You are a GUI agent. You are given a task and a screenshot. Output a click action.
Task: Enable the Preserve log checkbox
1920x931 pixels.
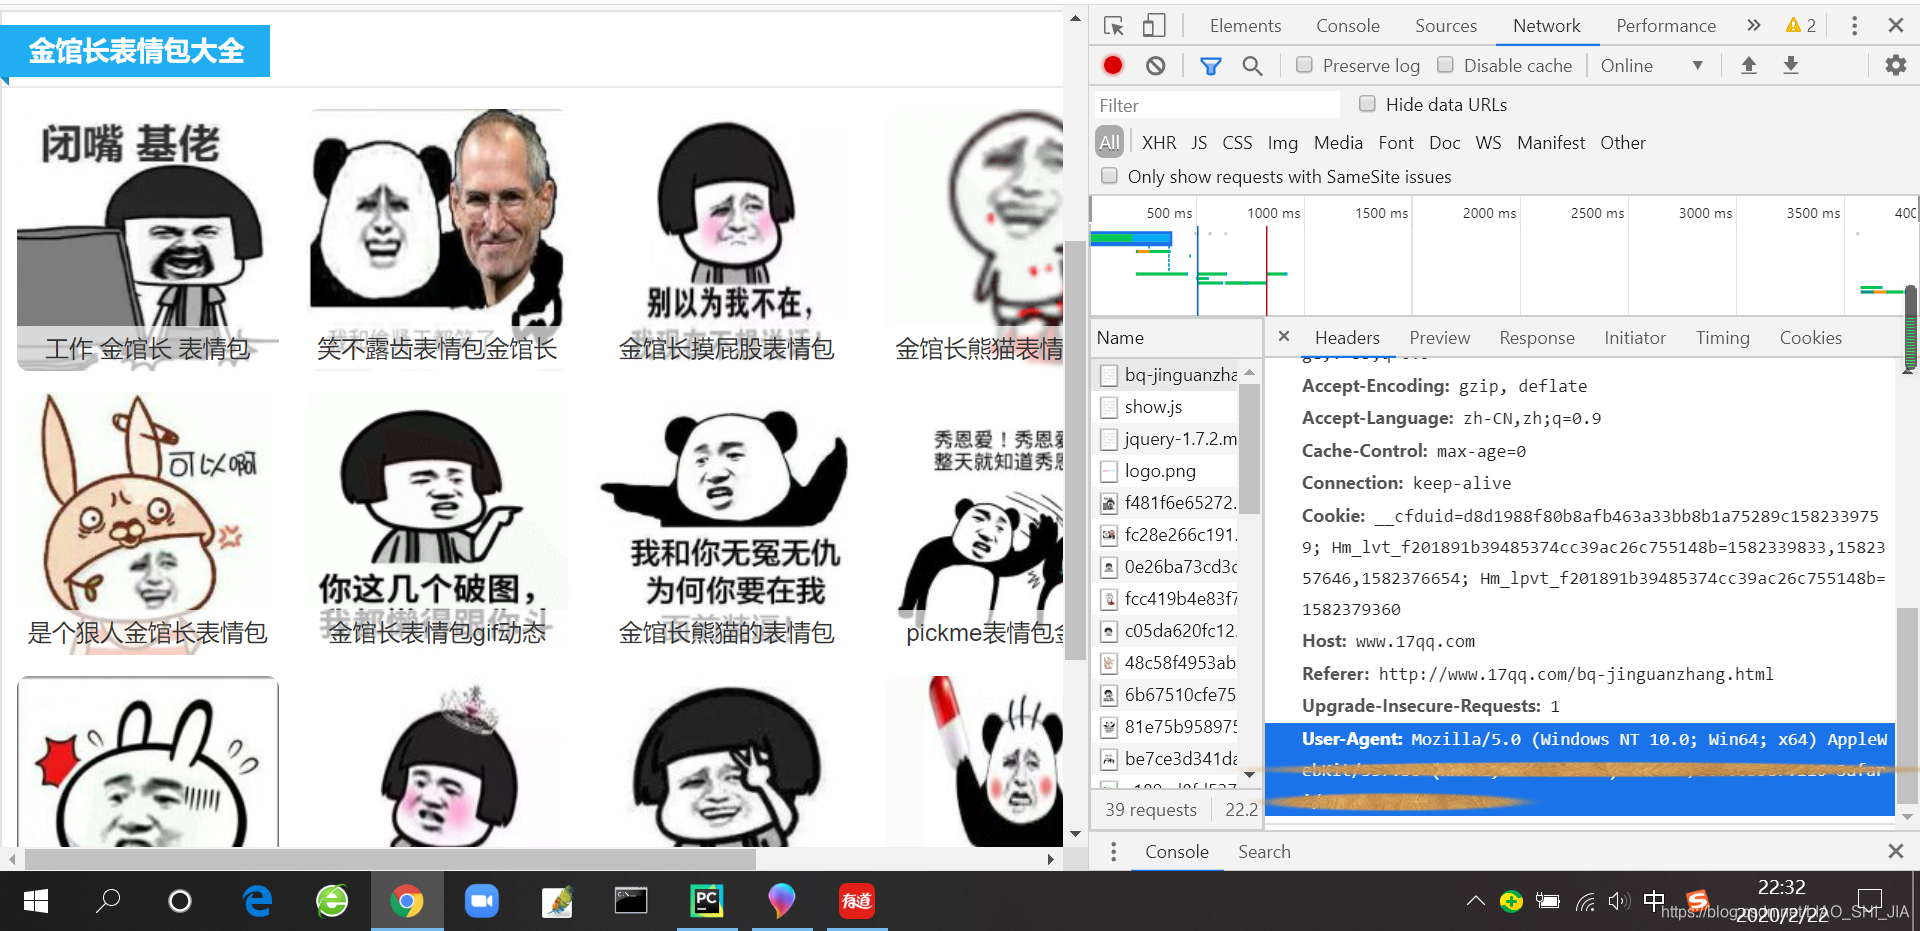pos(1304,64)
